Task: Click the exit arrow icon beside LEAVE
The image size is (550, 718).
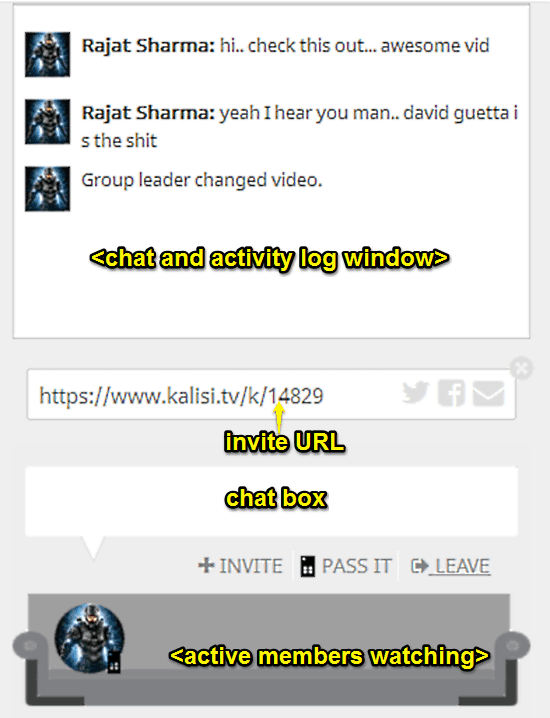Action: (419, 566)
